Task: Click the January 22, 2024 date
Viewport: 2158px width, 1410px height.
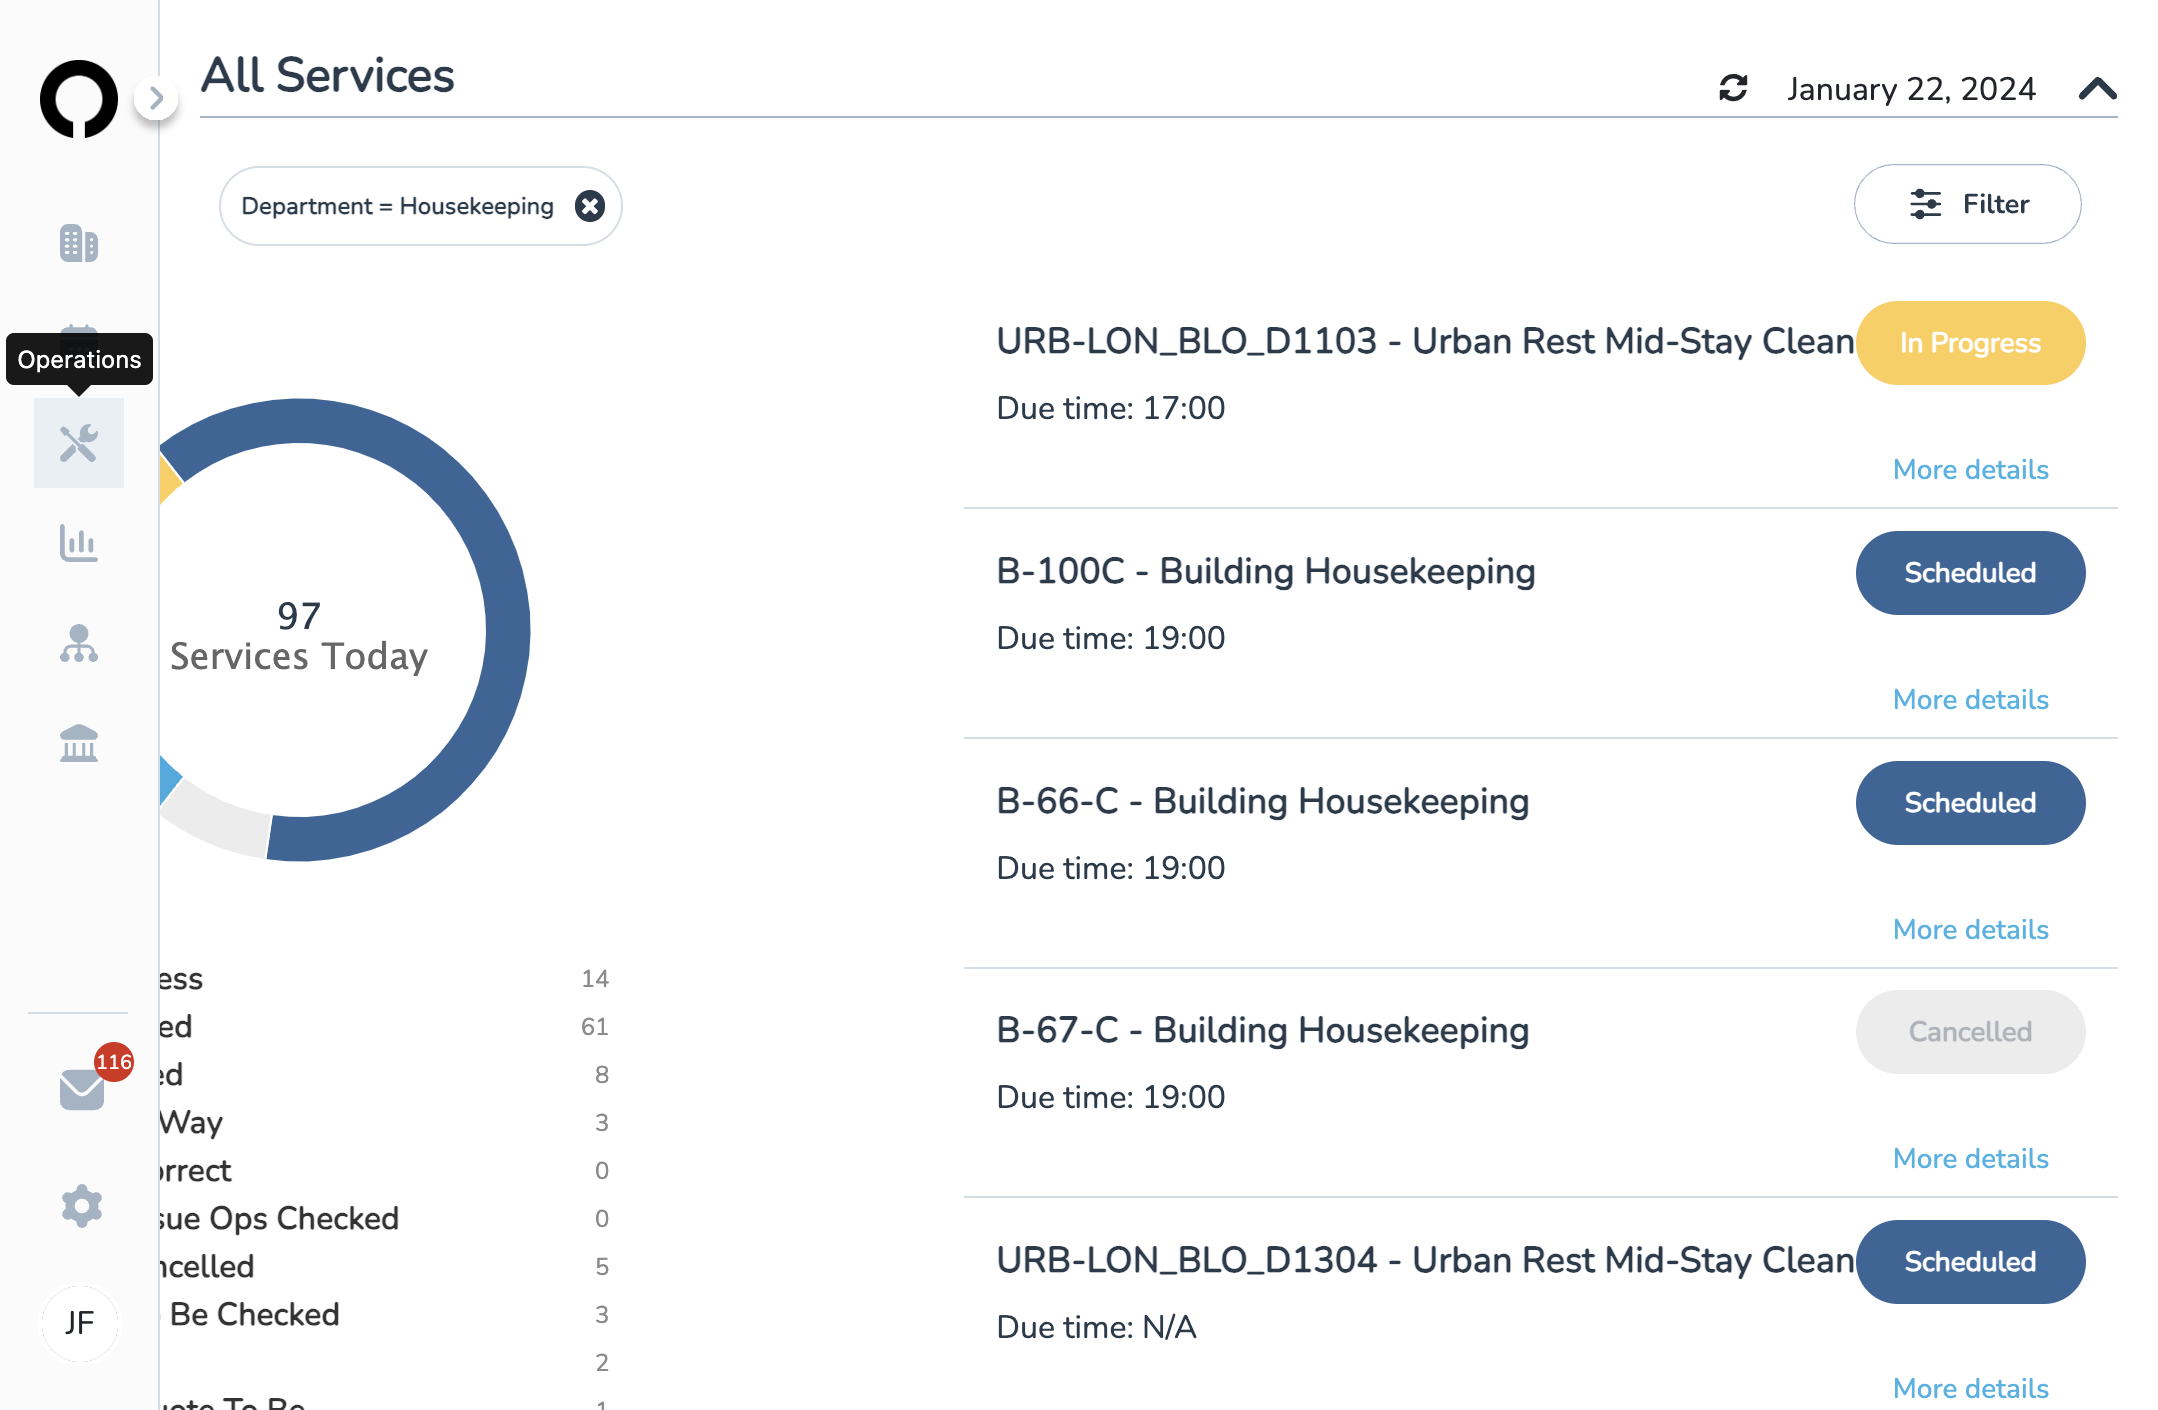Action: [x=1911, y=89]
